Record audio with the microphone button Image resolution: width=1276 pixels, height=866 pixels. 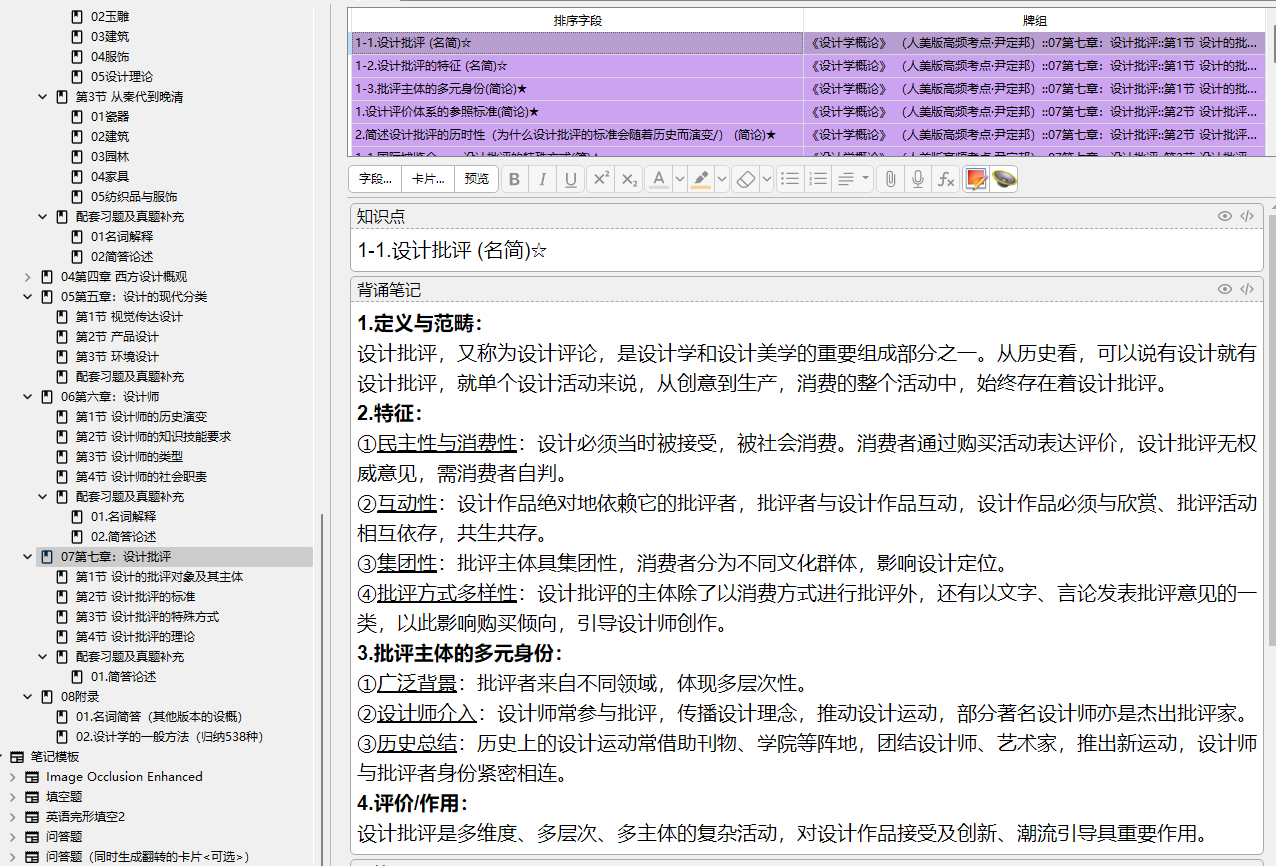[918, 179]
